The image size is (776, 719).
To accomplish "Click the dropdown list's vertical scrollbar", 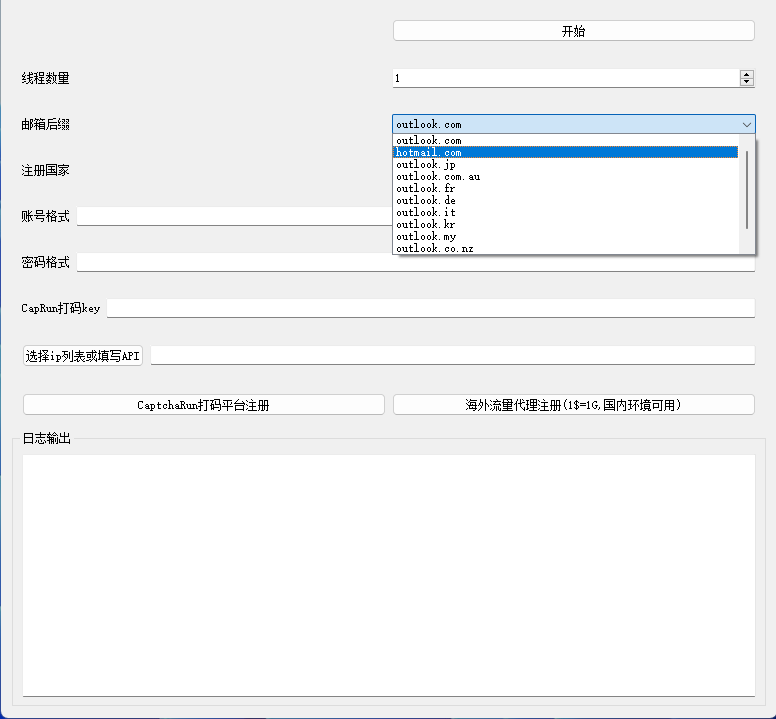I will pos(747,190).
